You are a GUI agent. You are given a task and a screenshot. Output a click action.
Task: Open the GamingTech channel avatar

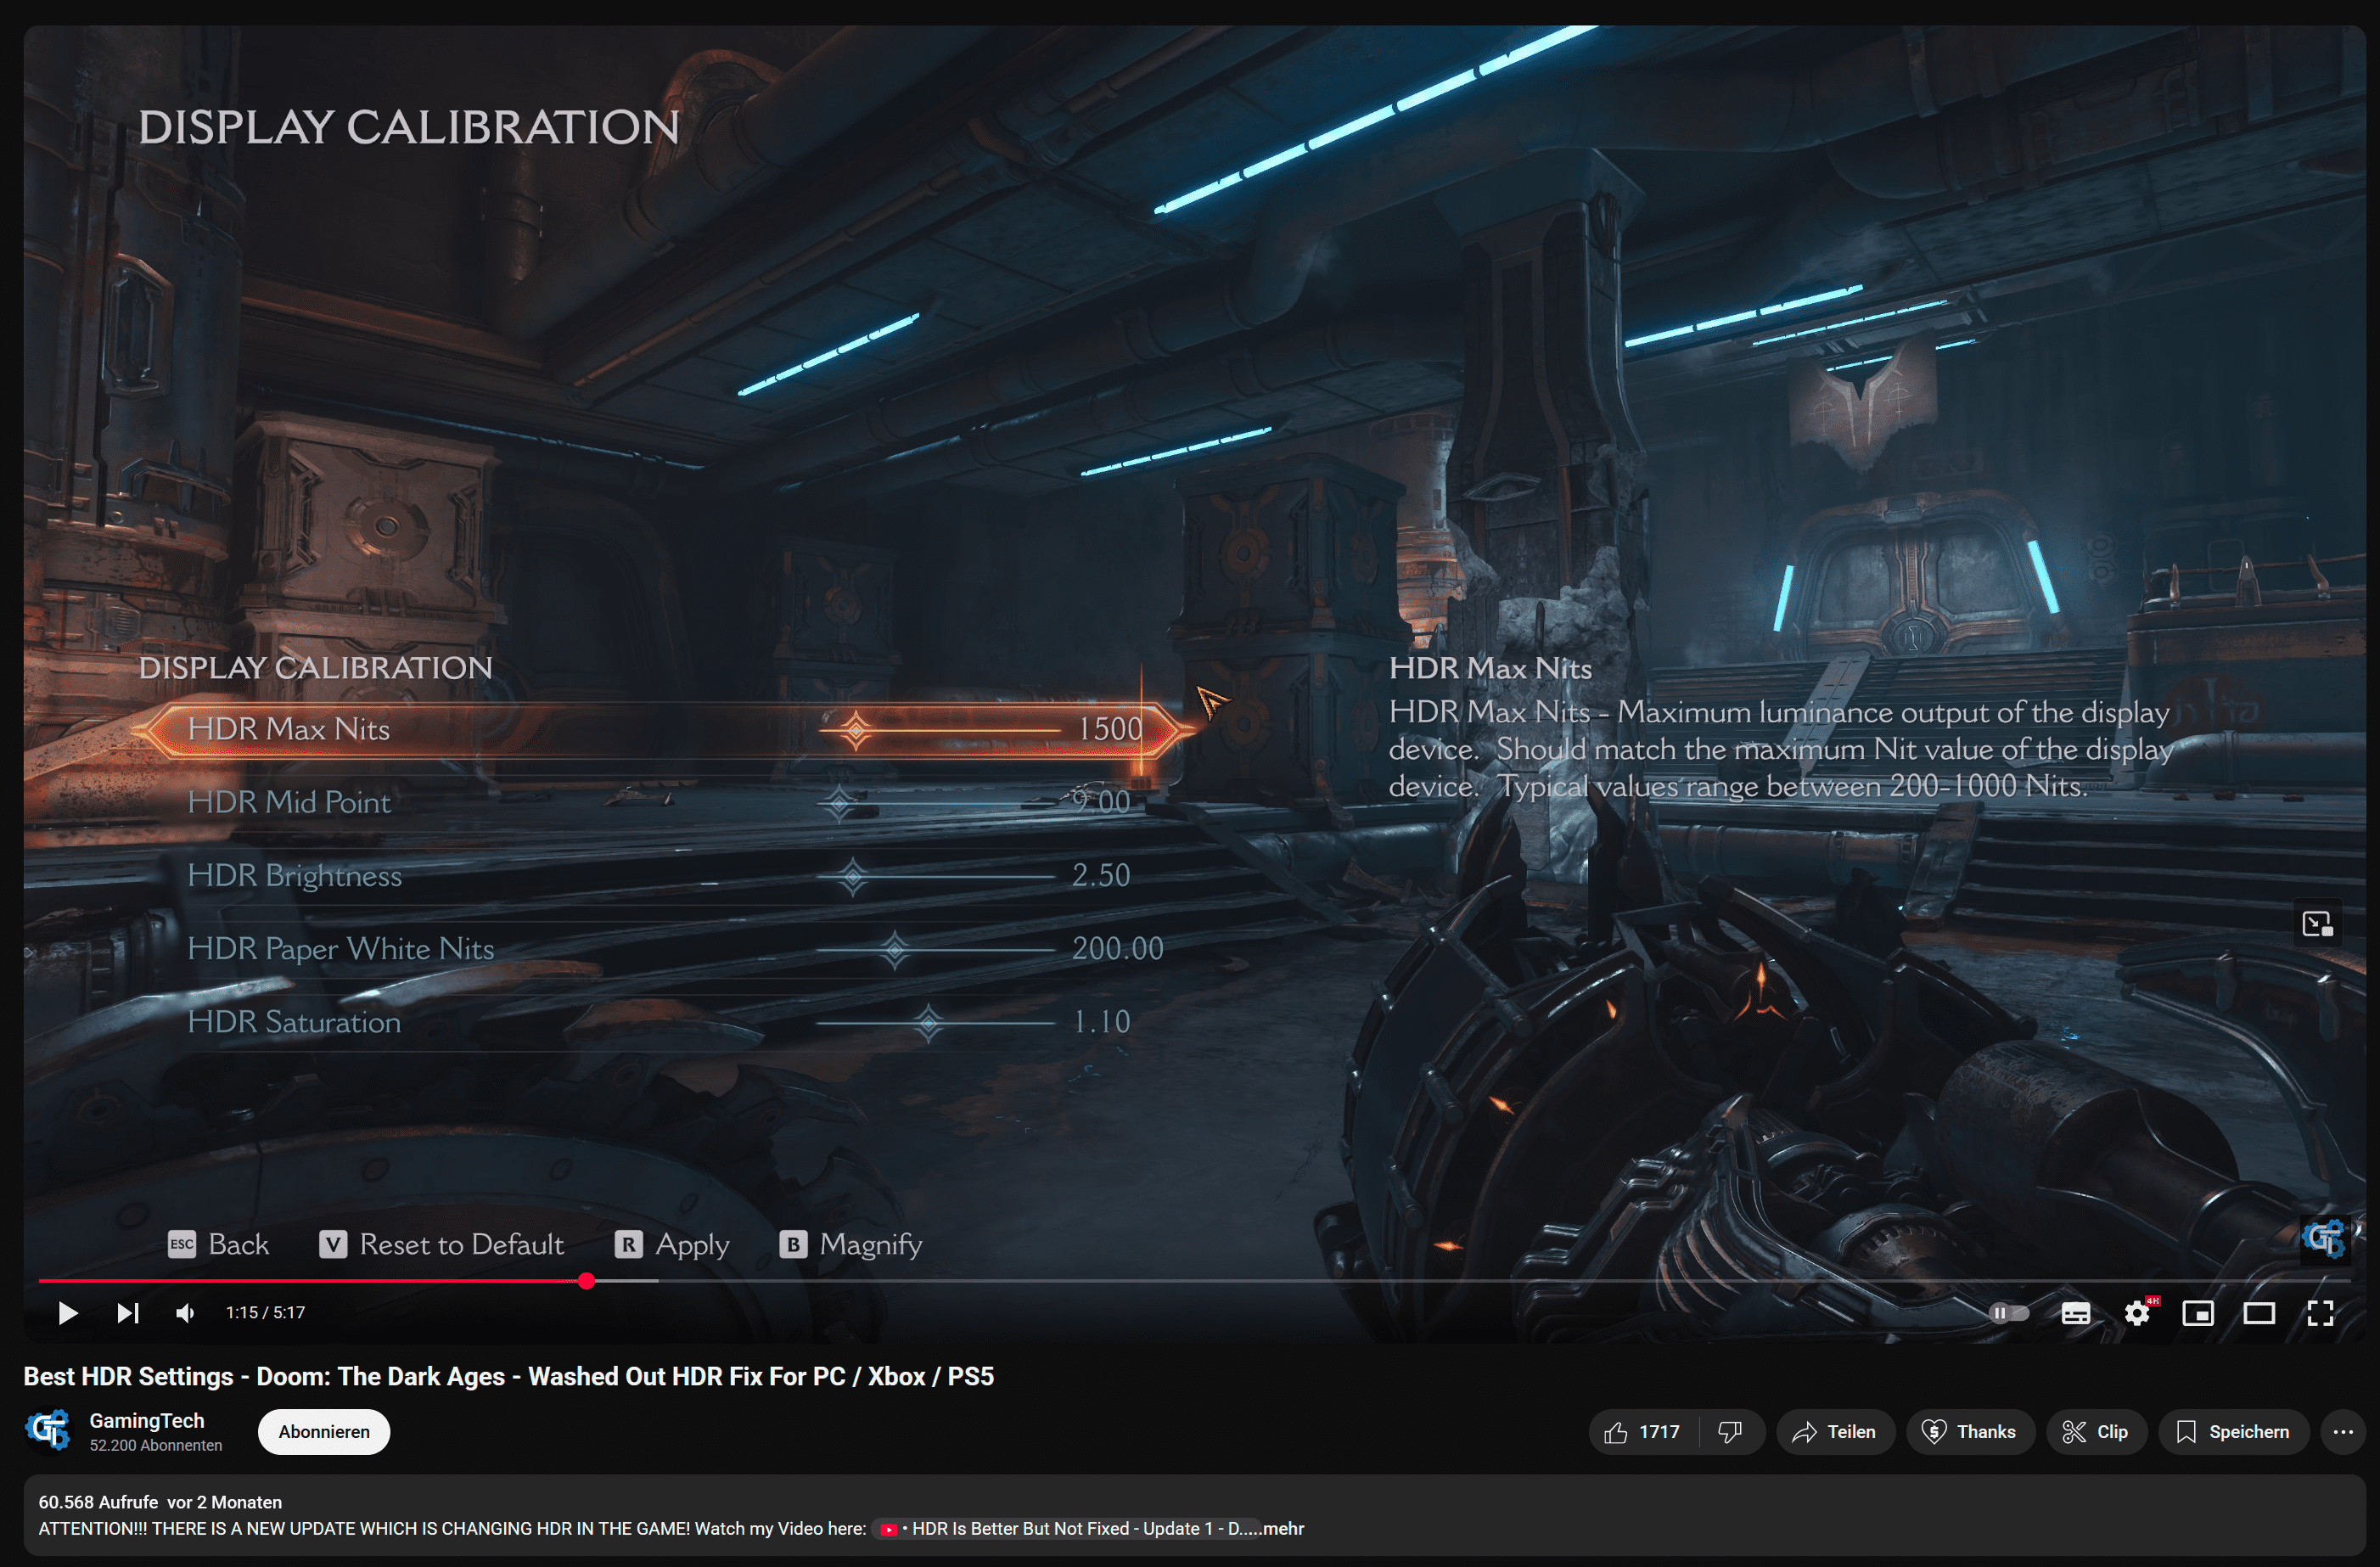[48, 1430]
